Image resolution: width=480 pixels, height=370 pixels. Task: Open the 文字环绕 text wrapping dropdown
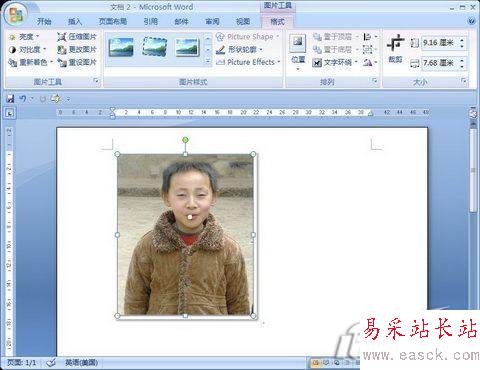(335, 62)
